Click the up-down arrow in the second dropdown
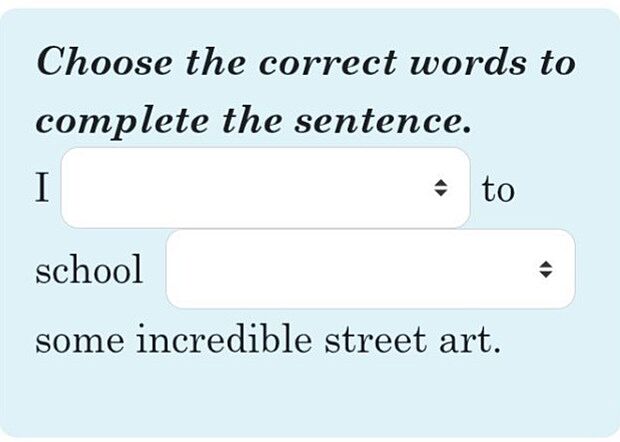Viewport: 620px width, 442px height. [x=545, y=269]
